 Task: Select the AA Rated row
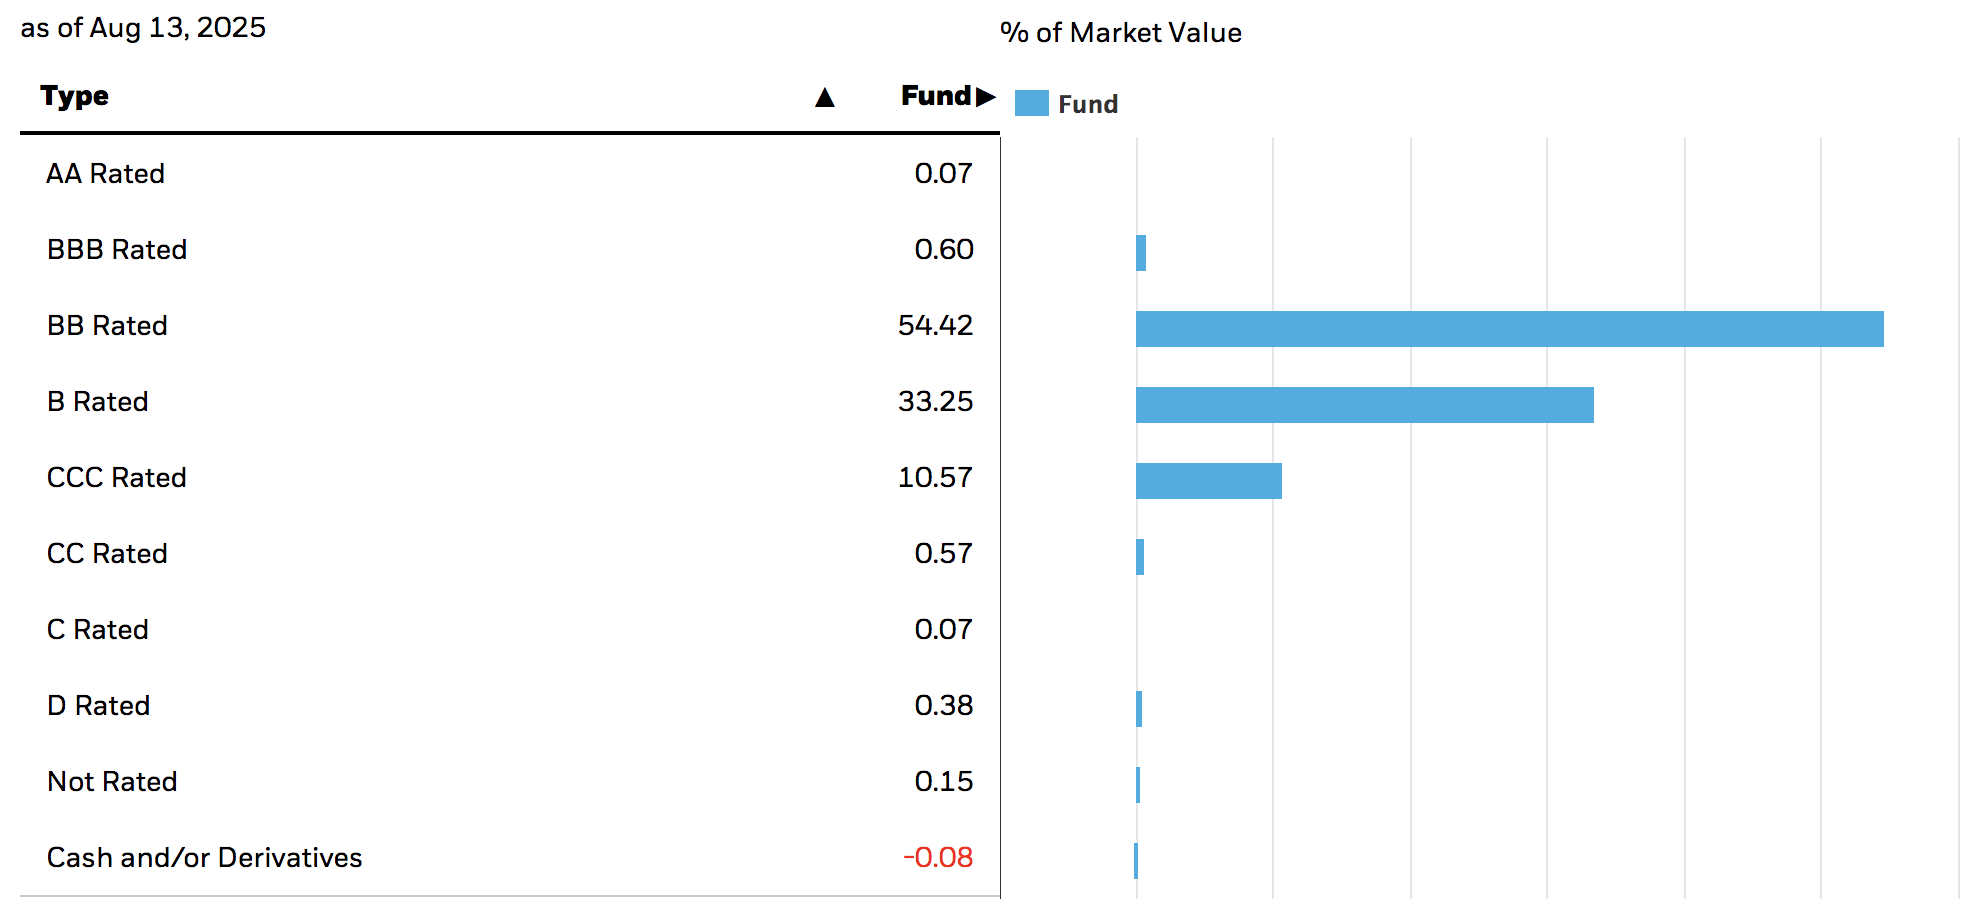click(105, 174)
